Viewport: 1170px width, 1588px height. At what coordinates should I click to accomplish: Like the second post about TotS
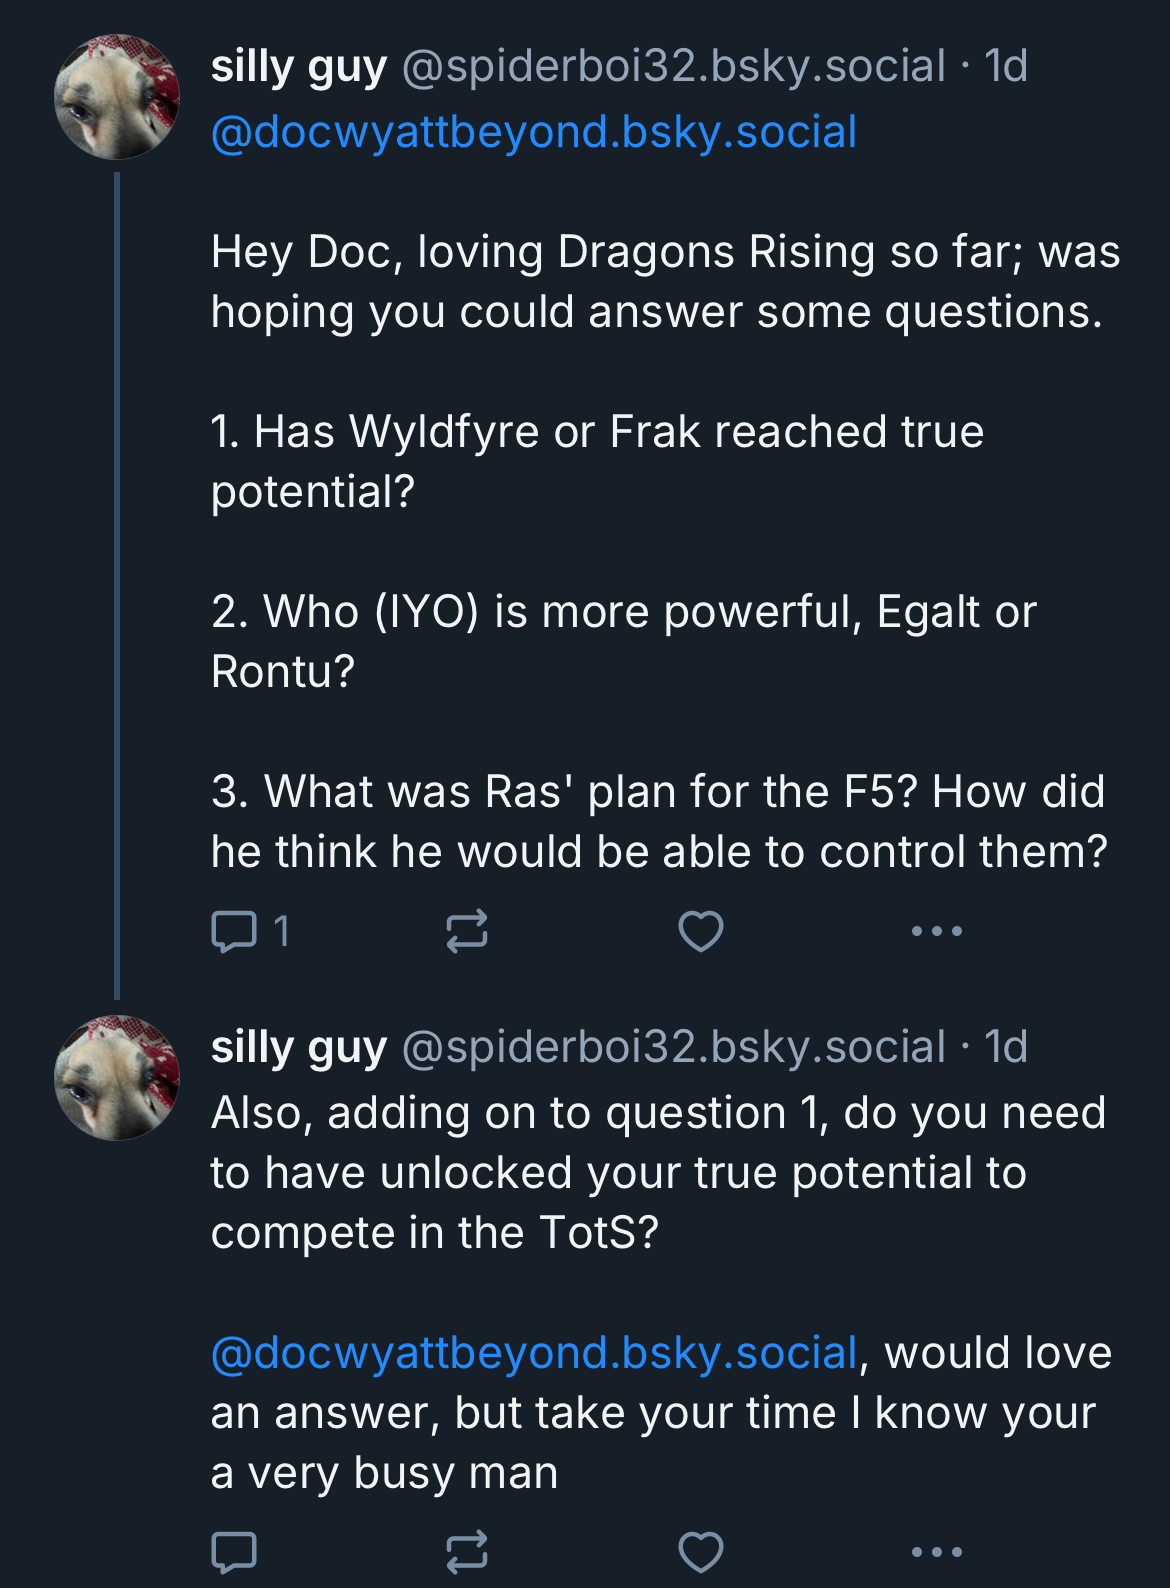tap(700, 1552)
